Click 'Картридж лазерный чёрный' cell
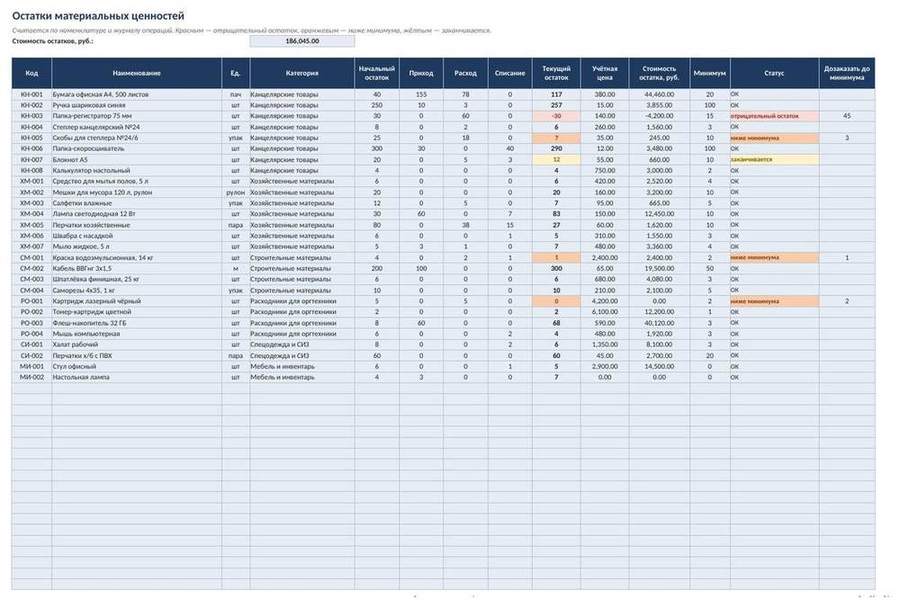The height and width of the screenshot is (608, 900). (x=137, y=301)
